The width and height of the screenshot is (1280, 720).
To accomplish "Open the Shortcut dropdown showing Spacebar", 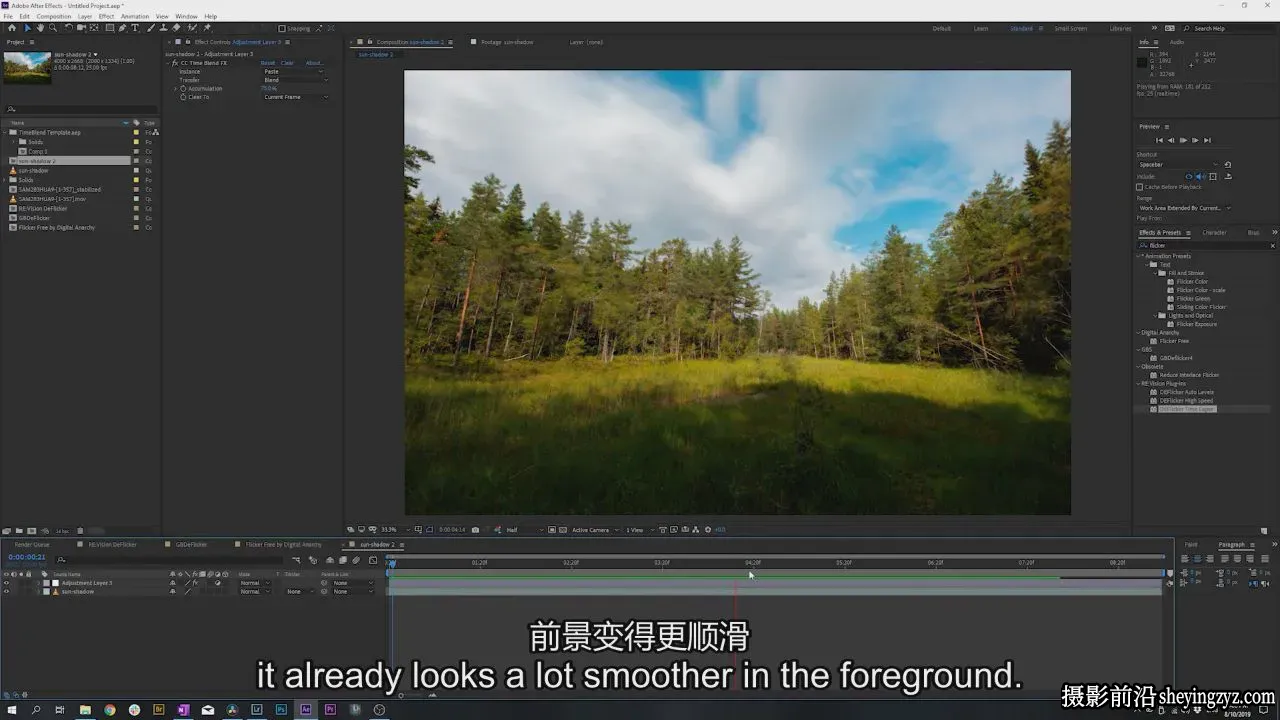I will click(1179, 164).
